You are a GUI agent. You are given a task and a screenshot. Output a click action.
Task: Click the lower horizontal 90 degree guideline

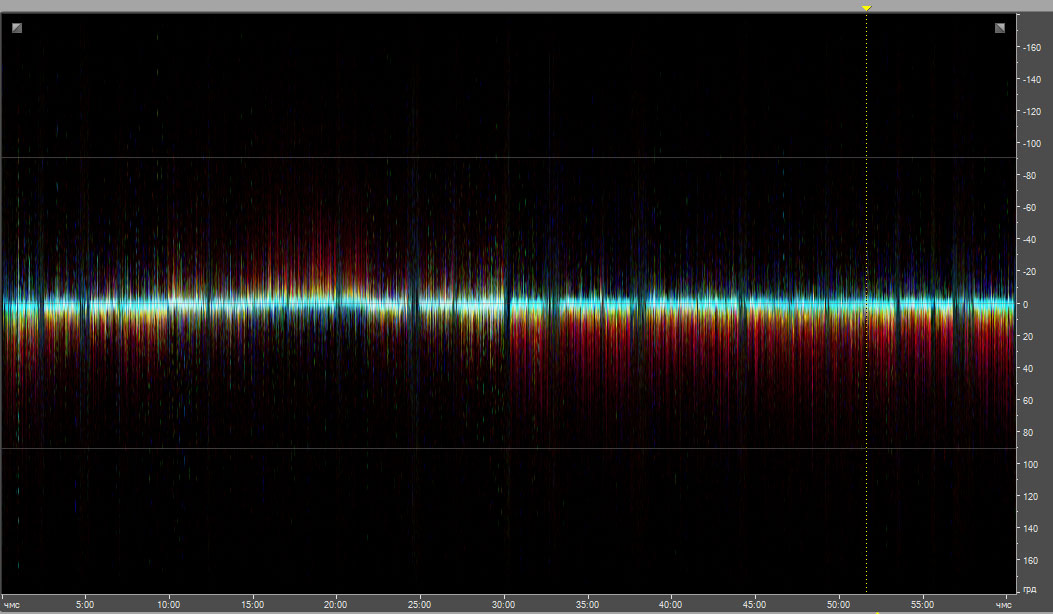(x=500, y=449)
